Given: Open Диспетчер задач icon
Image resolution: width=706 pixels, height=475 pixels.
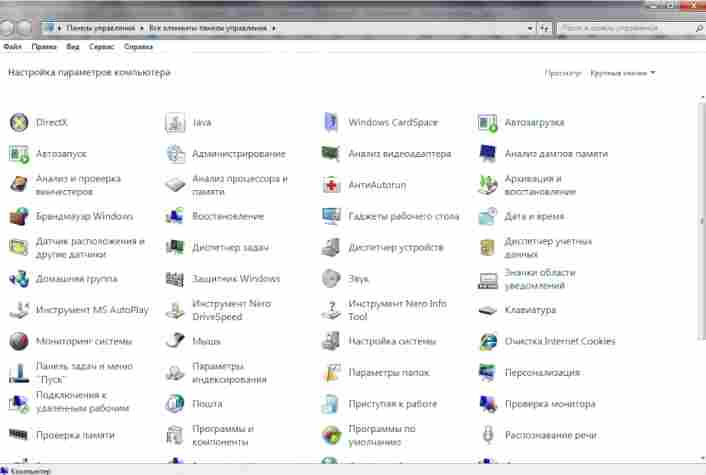Looking at the screenshot, I should pyautogui.click(x=175, y=248).
